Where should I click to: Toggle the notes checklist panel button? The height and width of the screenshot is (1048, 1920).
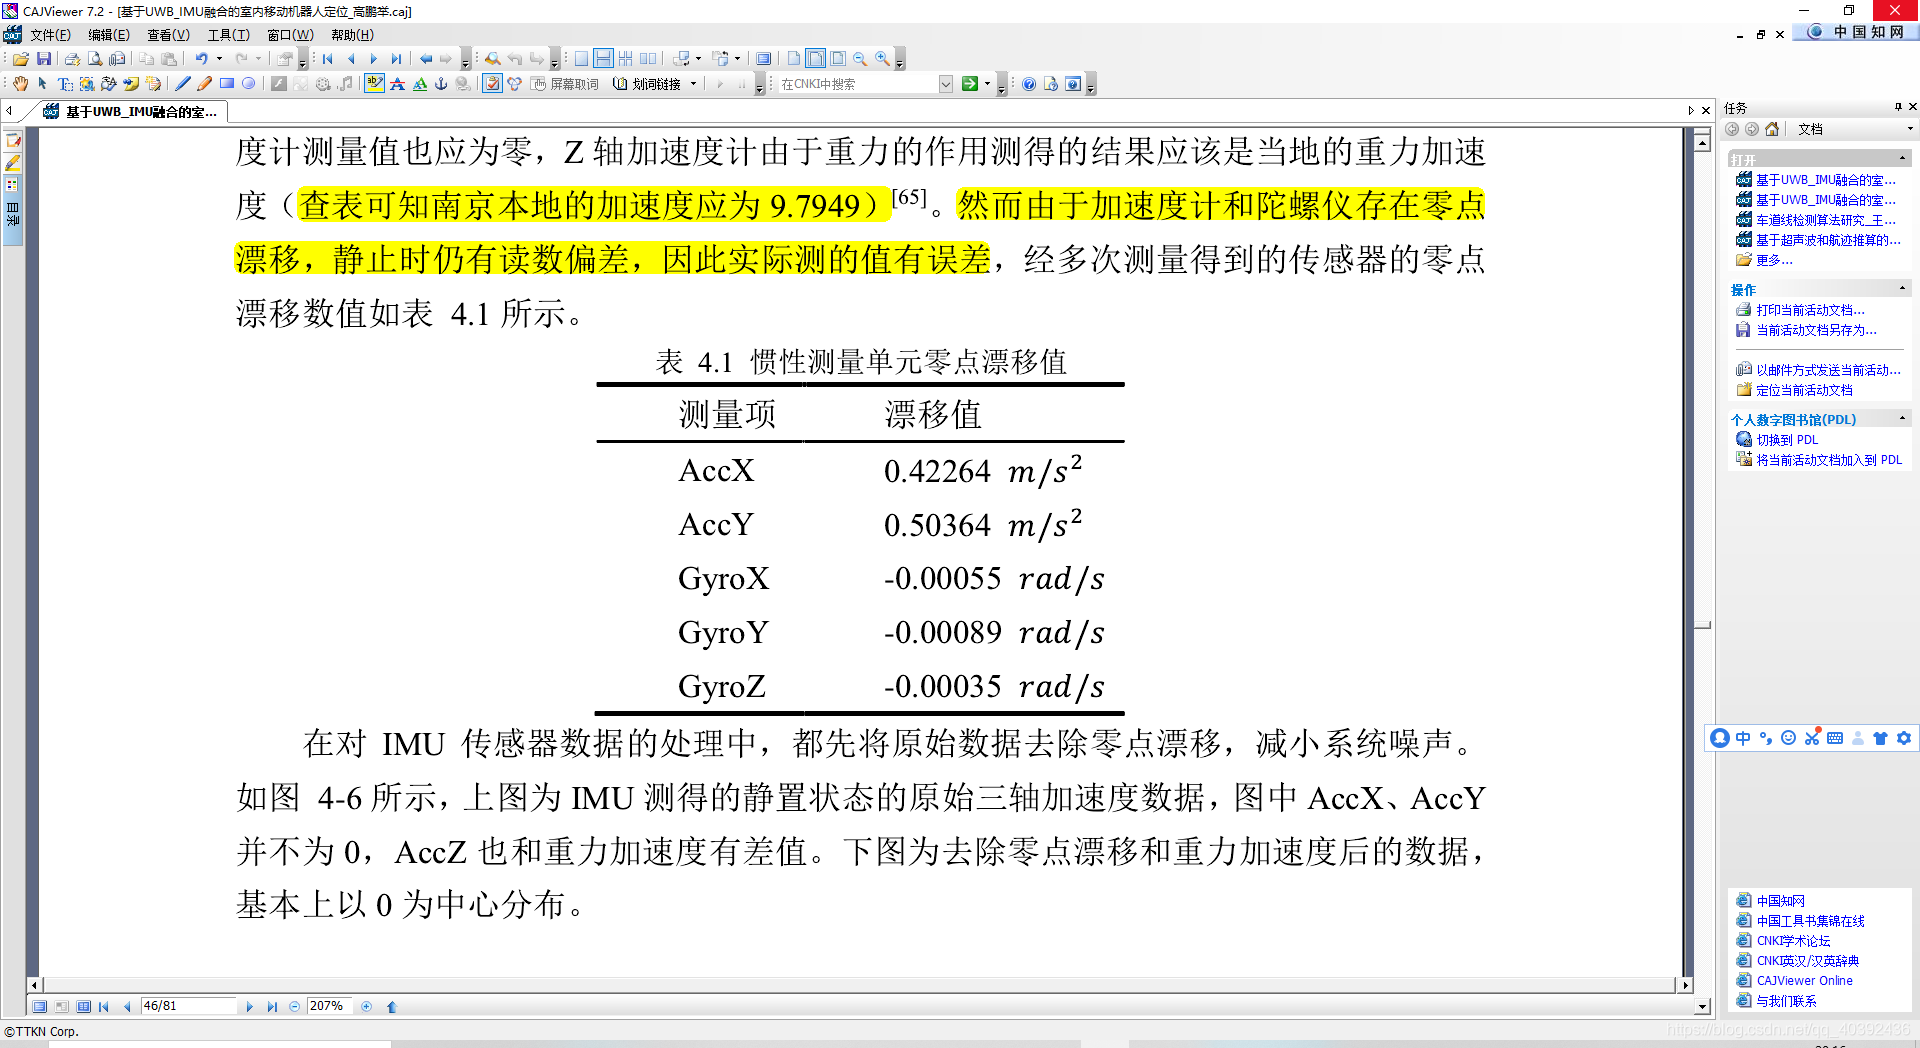pyautogui.click(x=492, y=84)
